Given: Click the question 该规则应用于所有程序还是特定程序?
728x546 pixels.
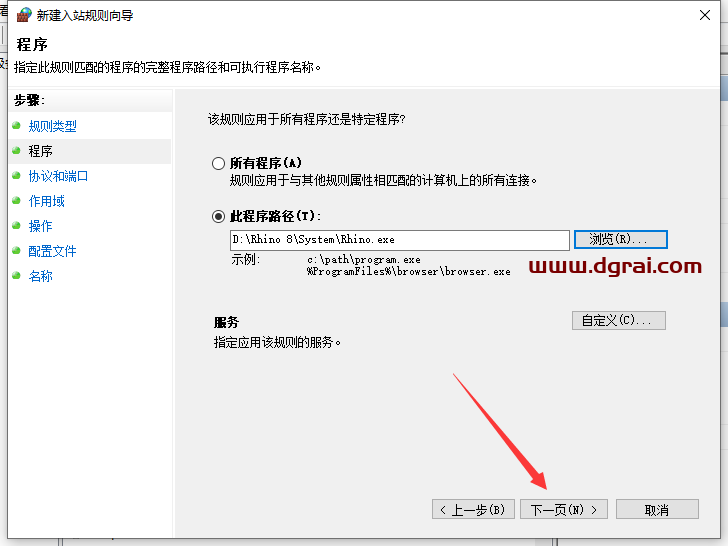Looking at the screenshot, I should point(306,119).
